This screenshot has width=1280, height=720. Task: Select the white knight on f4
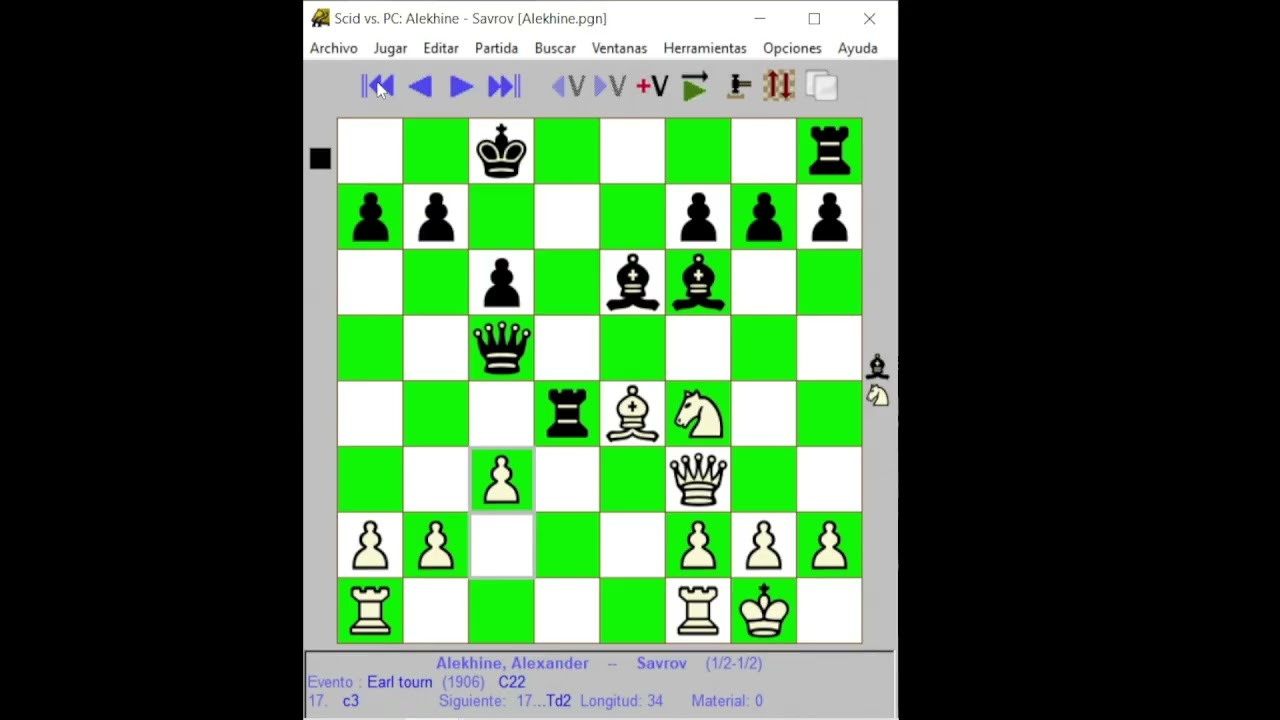click(x=698, y=414)
